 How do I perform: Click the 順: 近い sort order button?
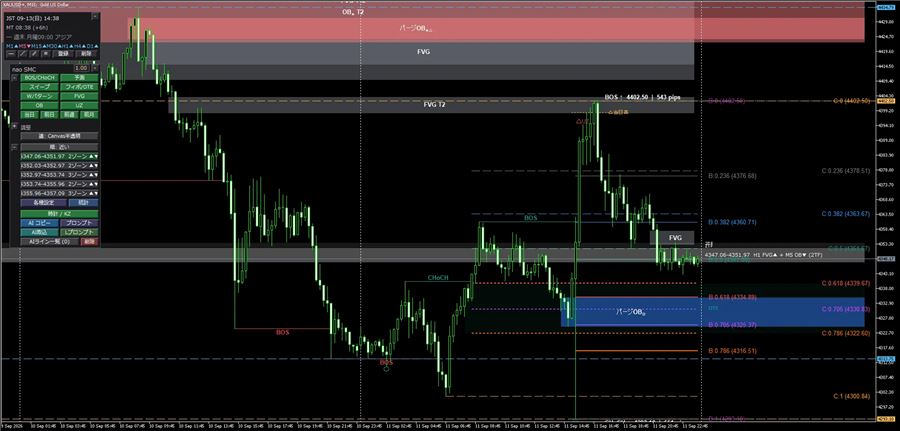pos(59,147)
